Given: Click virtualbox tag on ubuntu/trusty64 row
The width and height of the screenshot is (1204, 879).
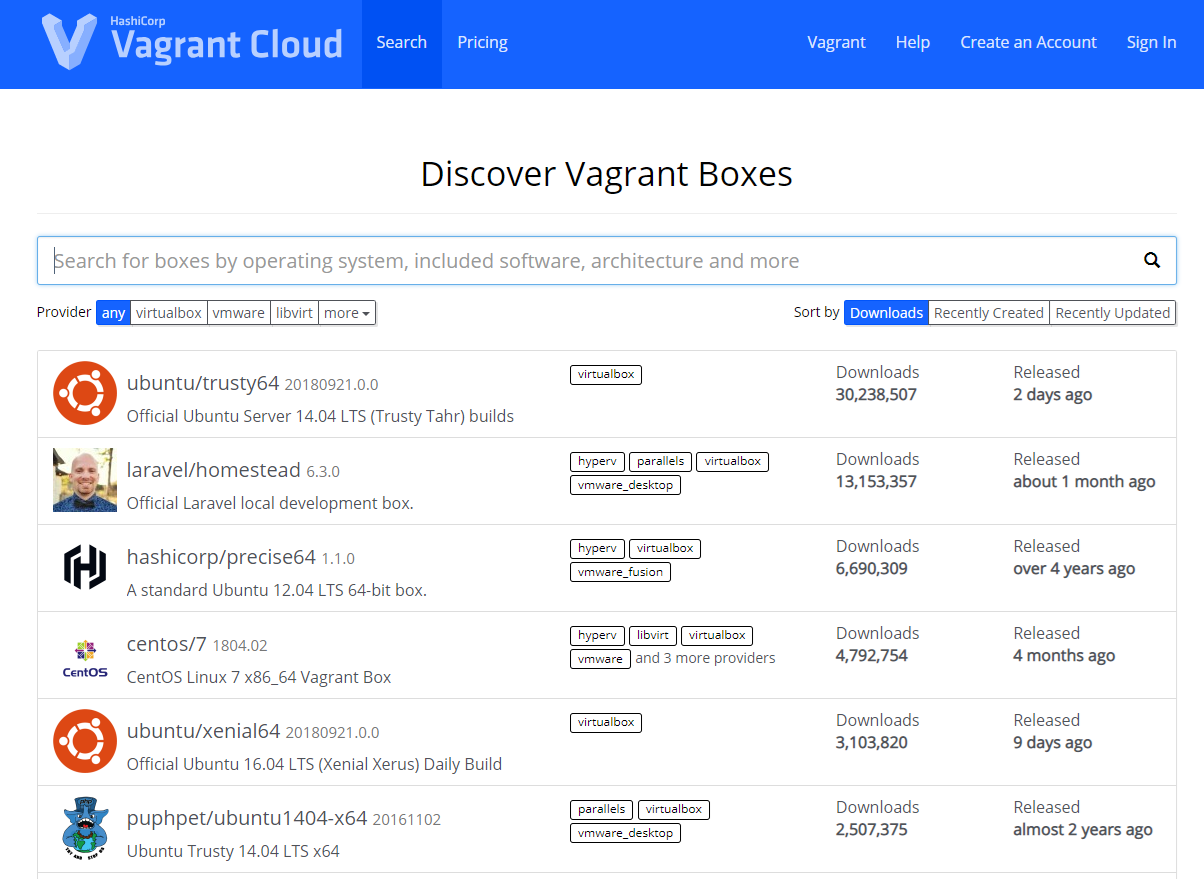Looking at the screenshot, I should coord(606,375).
